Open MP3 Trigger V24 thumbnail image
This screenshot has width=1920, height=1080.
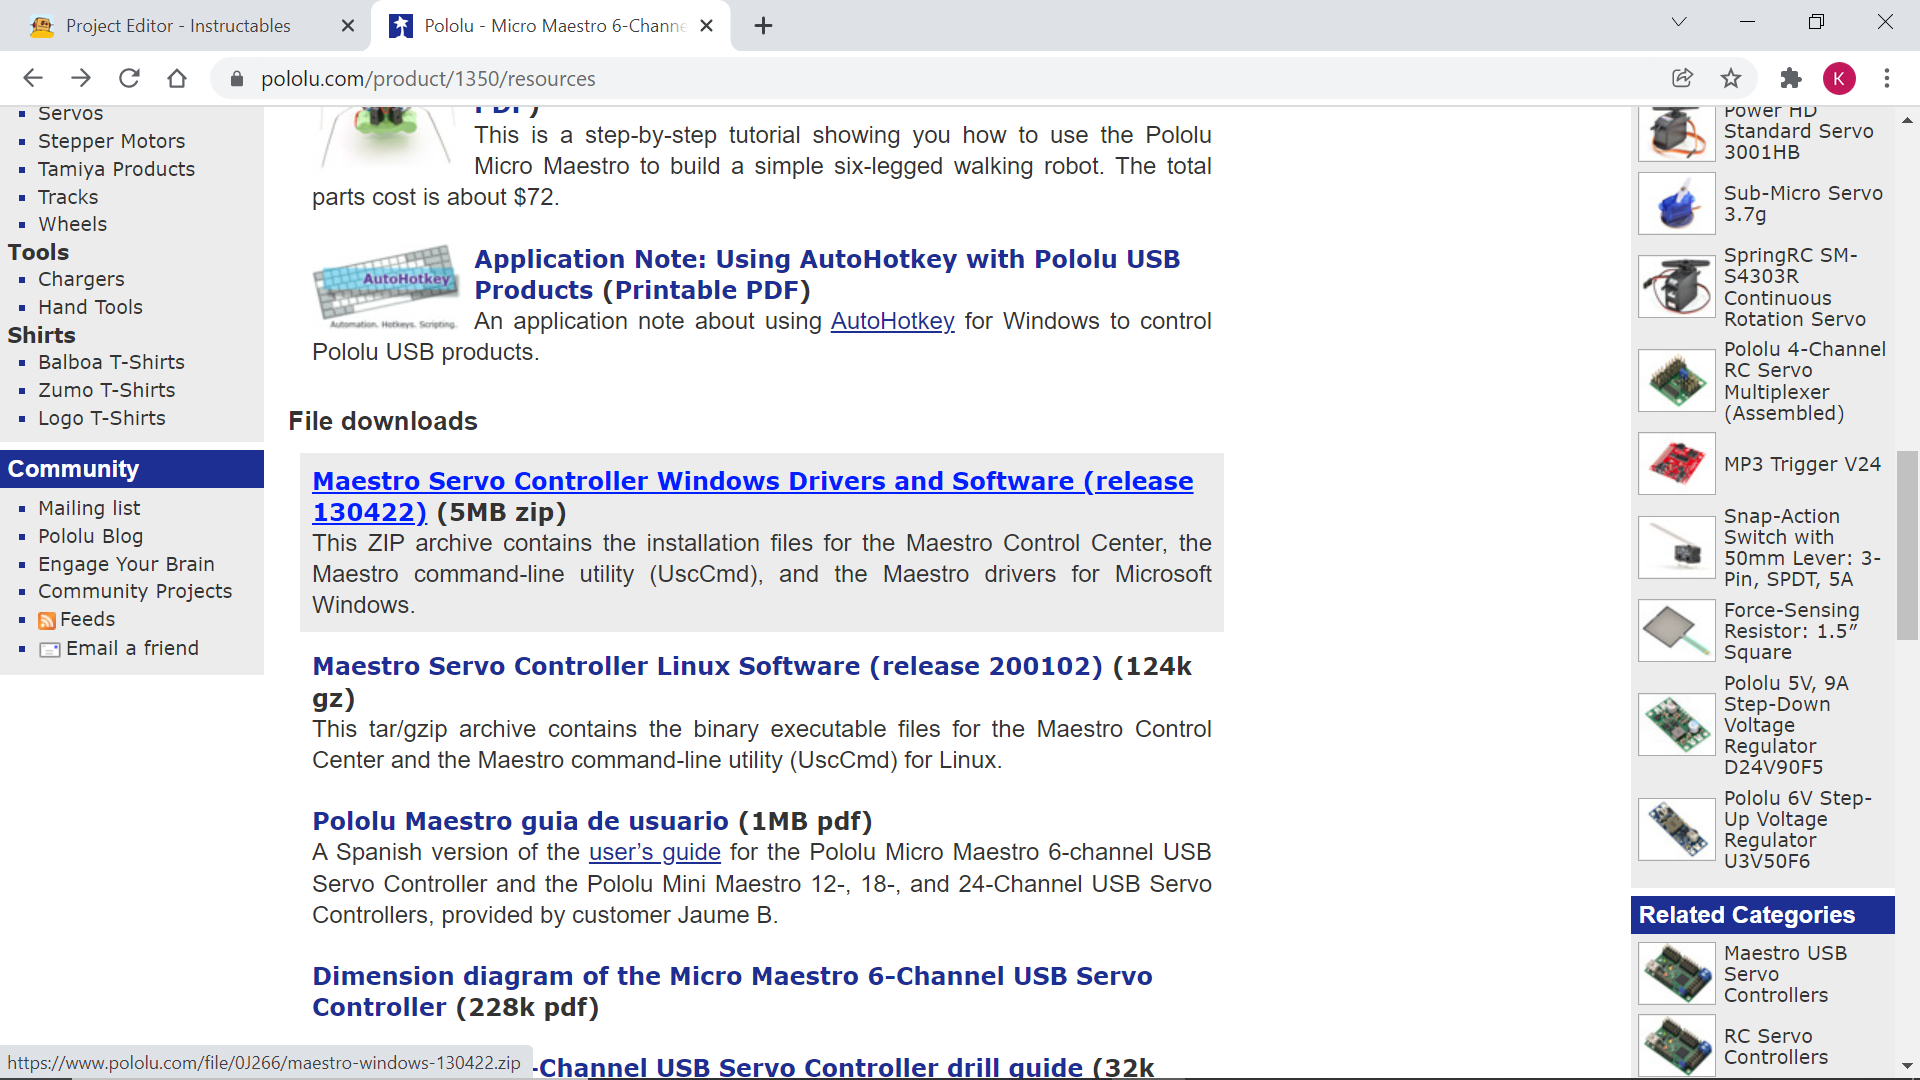pos(1677,464)
